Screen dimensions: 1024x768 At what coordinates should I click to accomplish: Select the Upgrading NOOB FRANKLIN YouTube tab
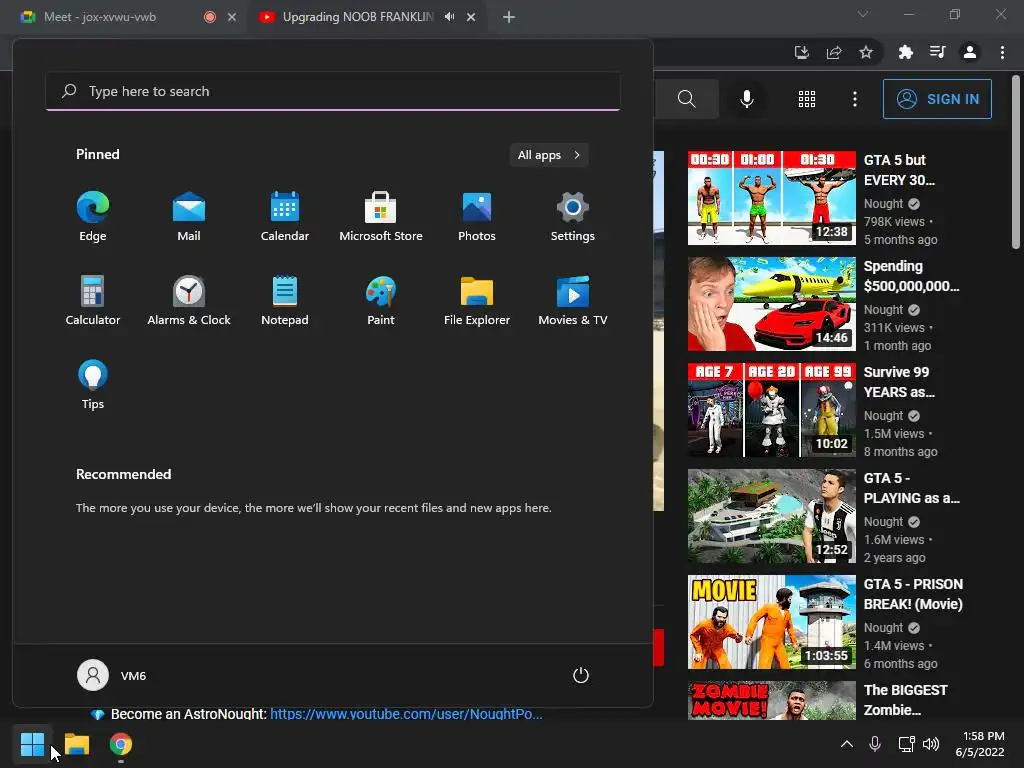click(357, 17)
